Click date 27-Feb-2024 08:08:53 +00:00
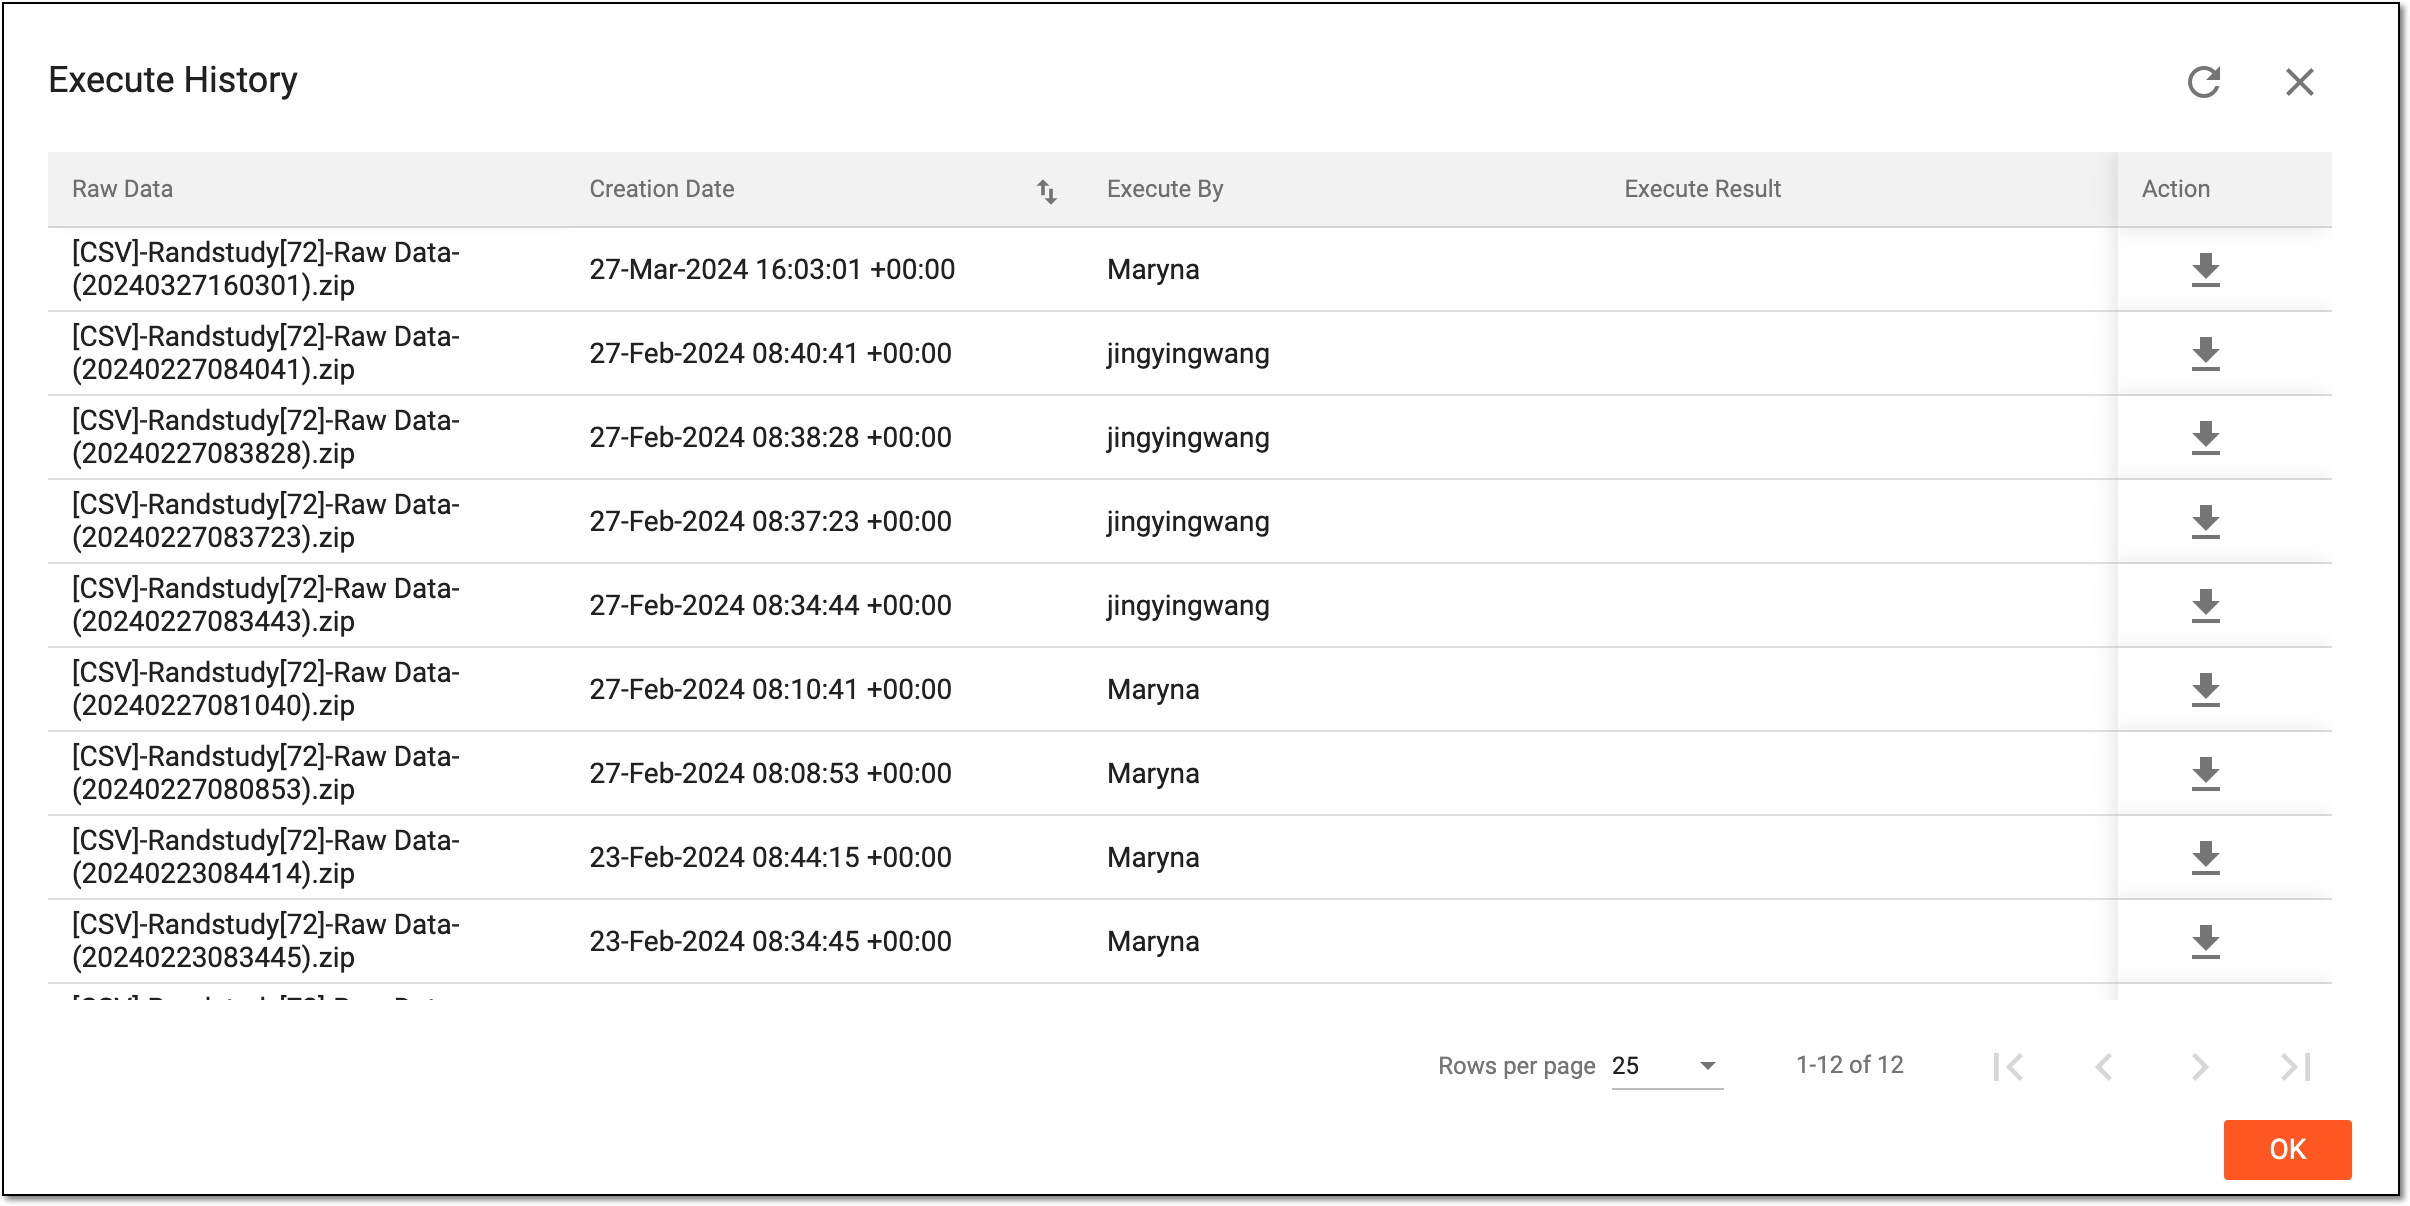Viewport: 2410px width, 1206px height. point(770,774)
